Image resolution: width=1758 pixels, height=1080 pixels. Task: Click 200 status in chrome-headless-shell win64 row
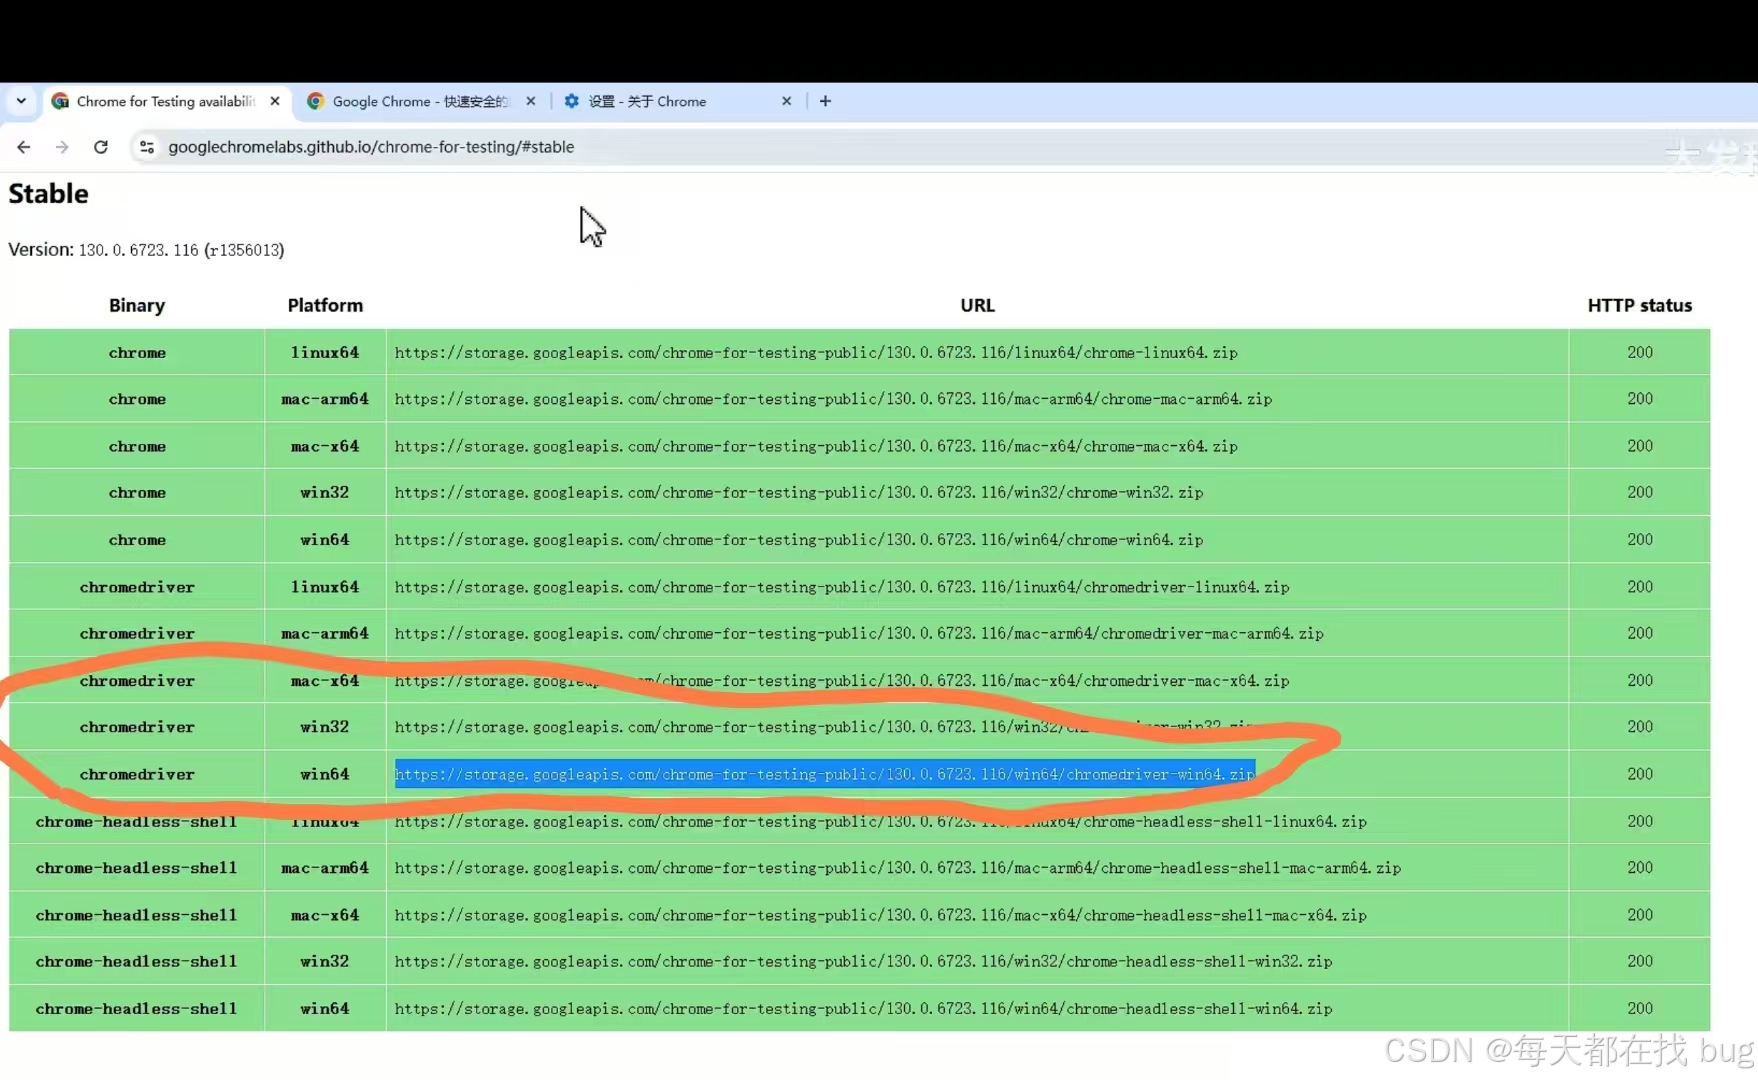click(1640, 1008)
